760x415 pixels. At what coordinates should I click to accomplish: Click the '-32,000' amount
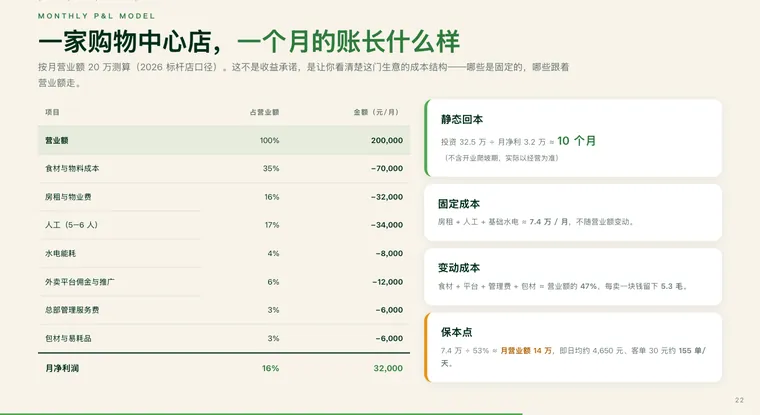click(x=387, y=197)
